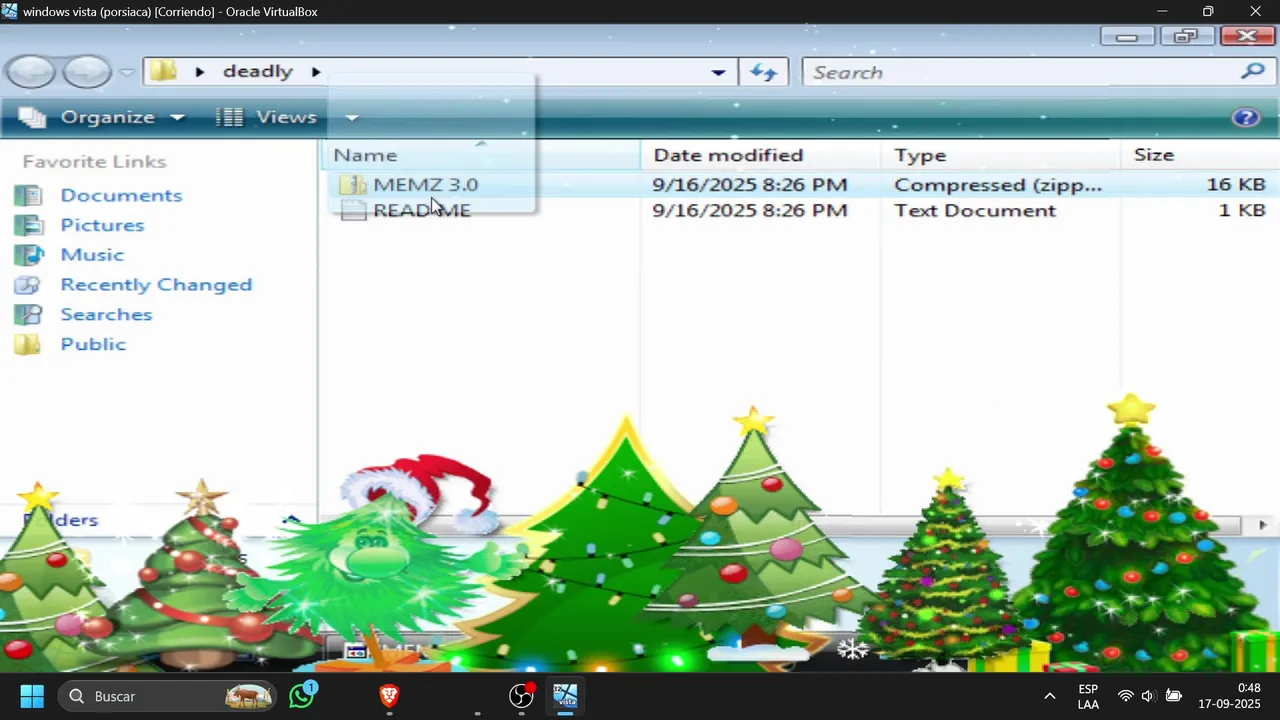Open the clock showing 0:48

[1229, 696]
